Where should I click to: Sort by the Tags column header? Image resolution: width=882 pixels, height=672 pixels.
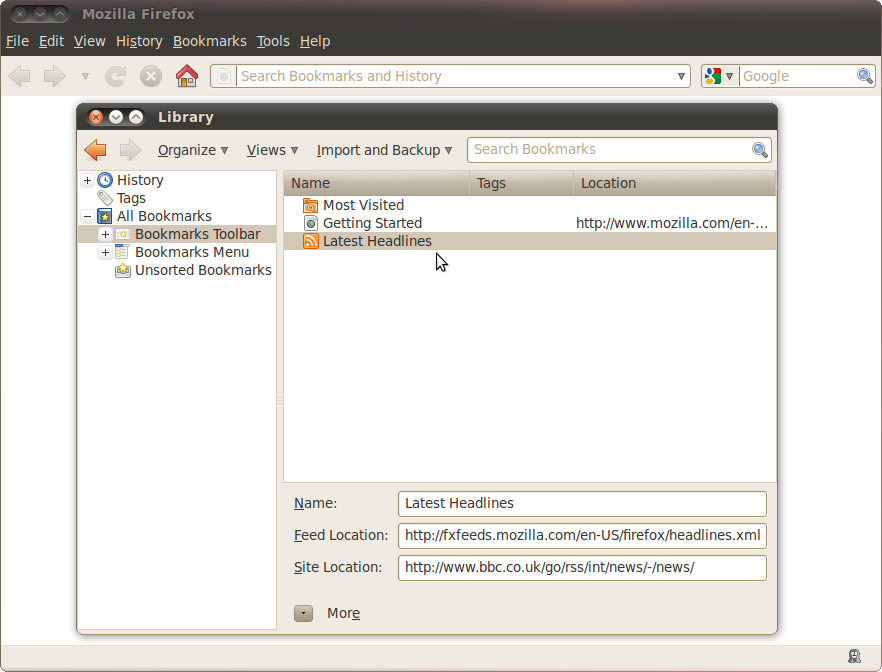tap(521, 183)
